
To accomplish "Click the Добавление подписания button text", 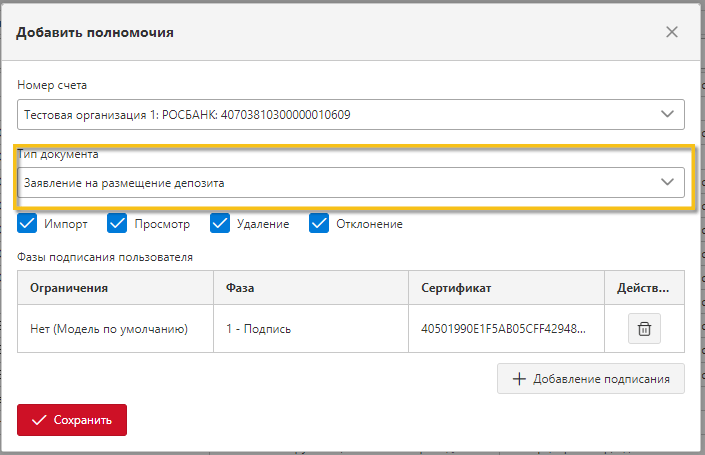I will coord(601,379).
